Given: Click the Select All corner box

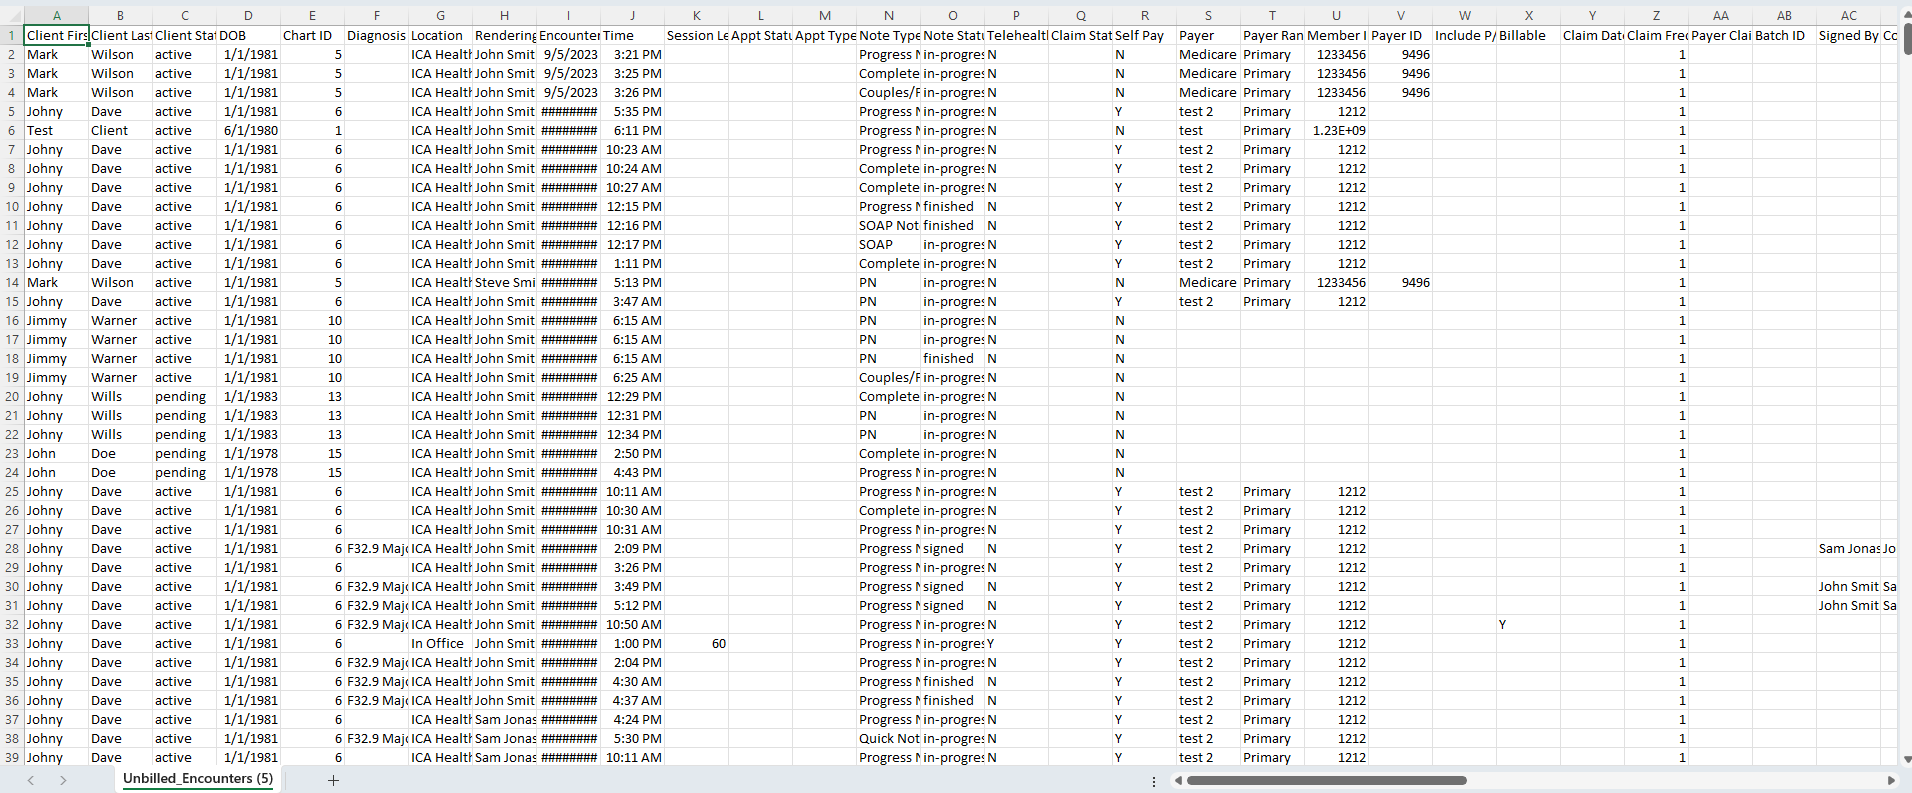Looking at the screenshot, I should pyautogui.click(x=11, y=15).
